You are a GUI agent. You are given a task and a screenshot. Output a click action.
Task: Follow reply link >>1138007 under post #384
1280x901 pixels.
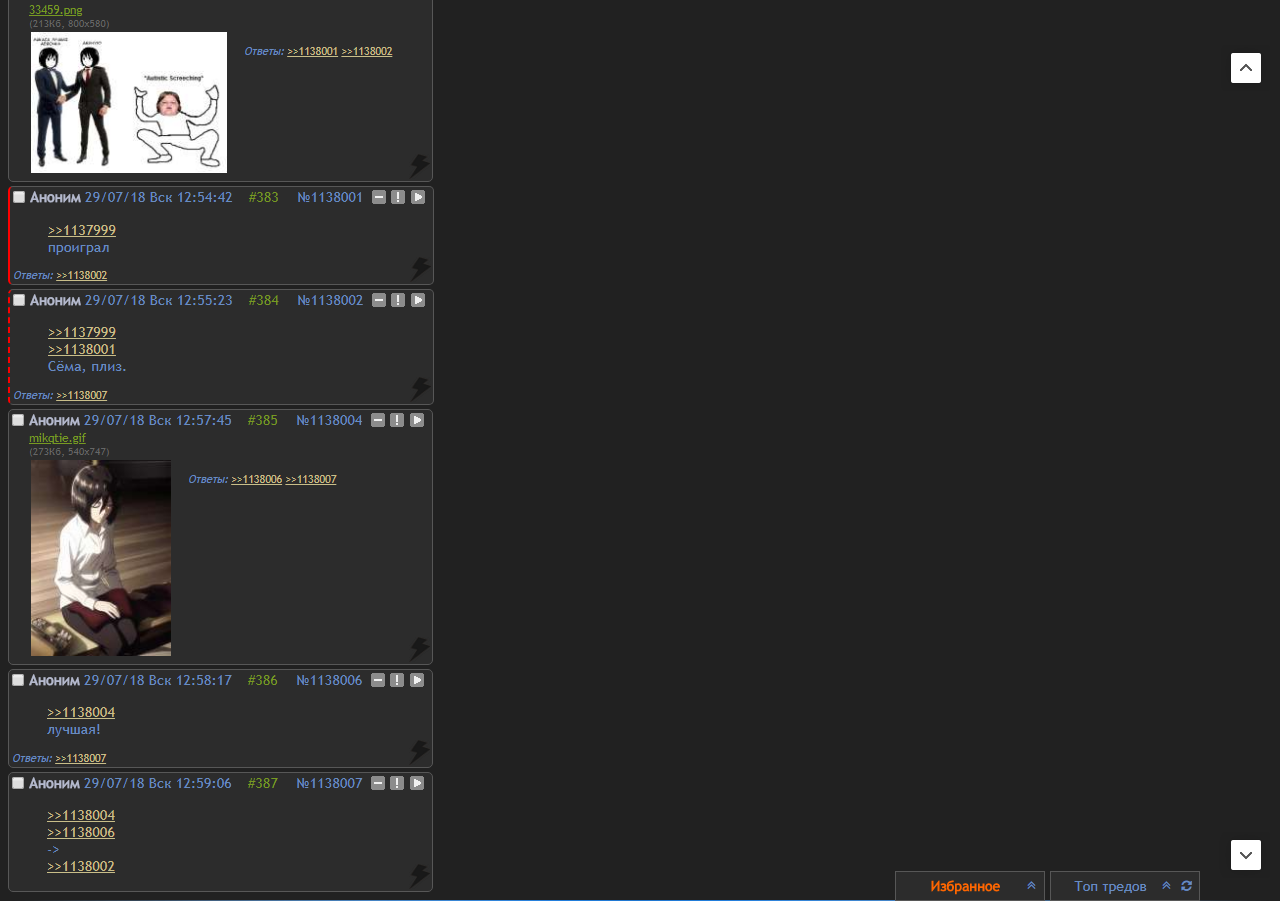[82, 396]
